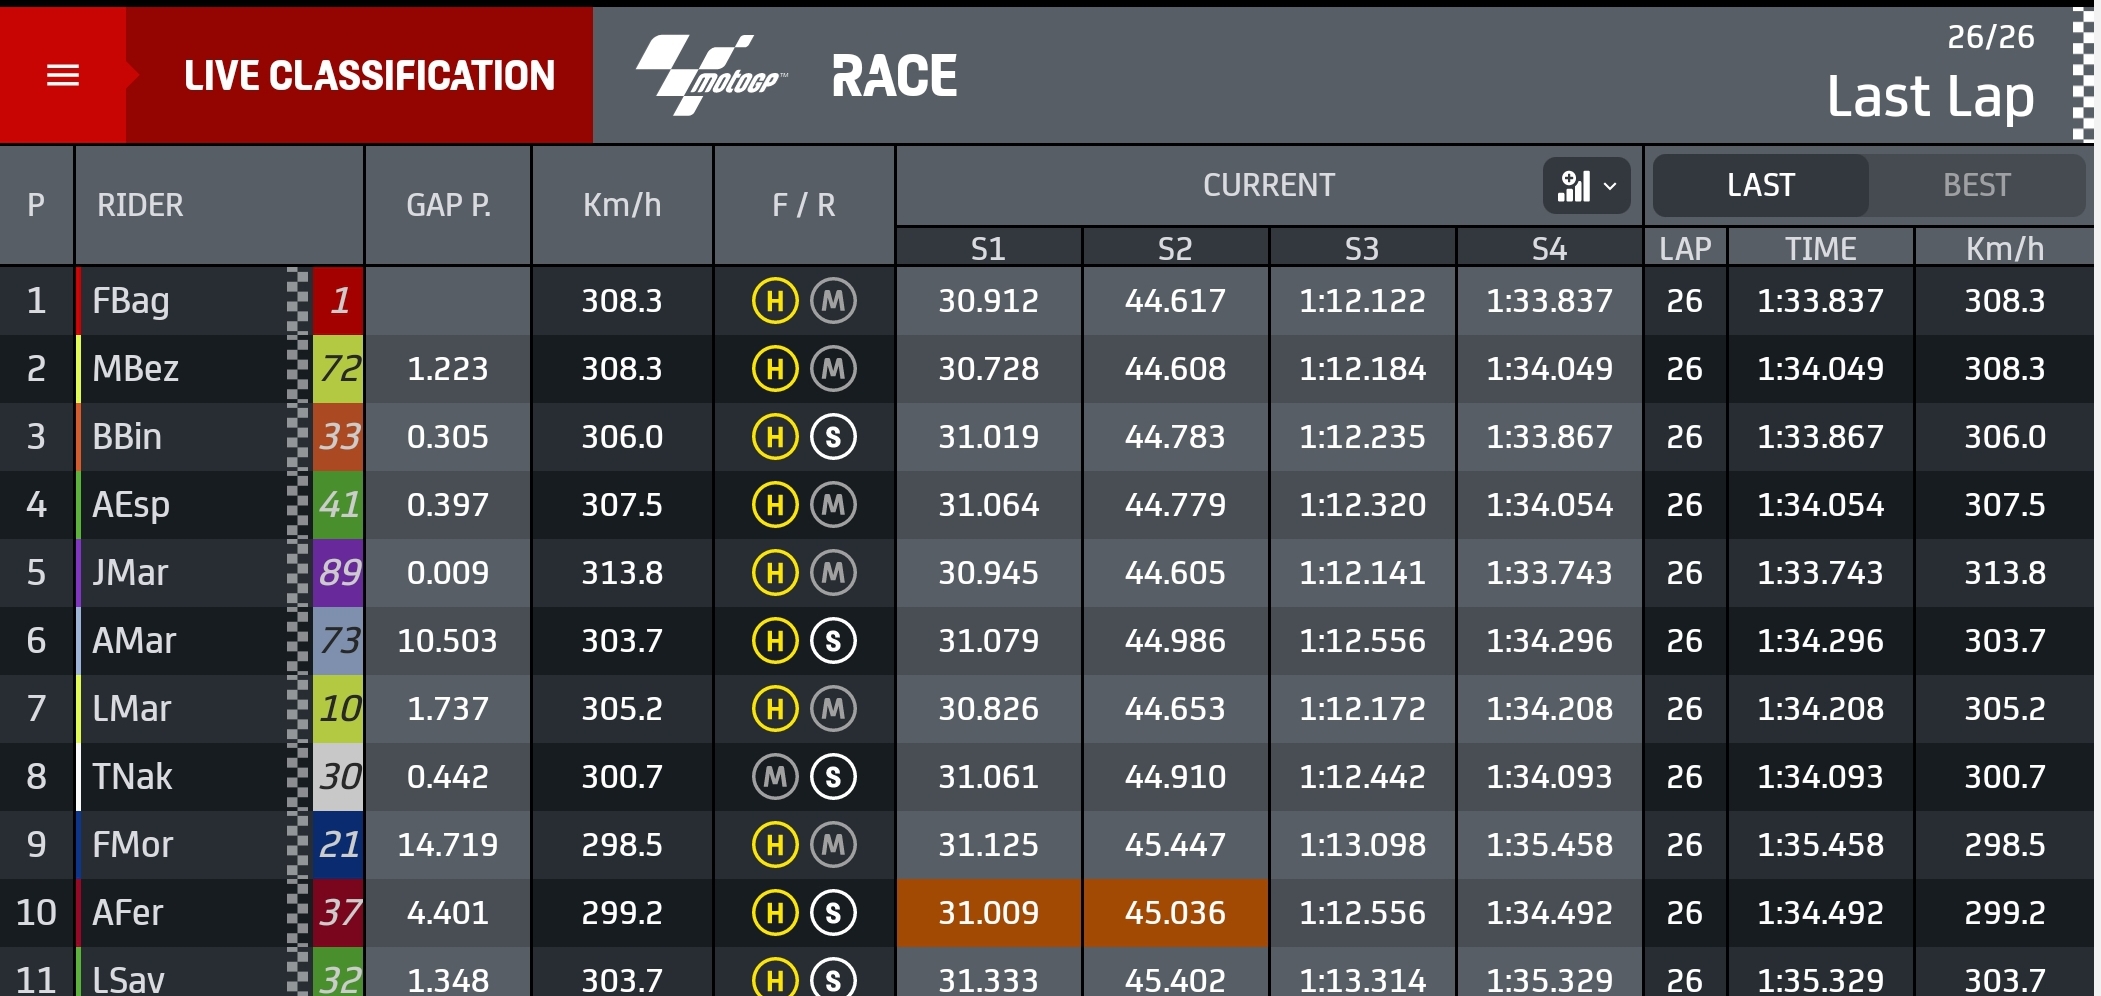The width and height of the screenshot is (2101, 996).
Task: Click the LIVE CLASSIFICATION header button
Action: tap(369, 75)
